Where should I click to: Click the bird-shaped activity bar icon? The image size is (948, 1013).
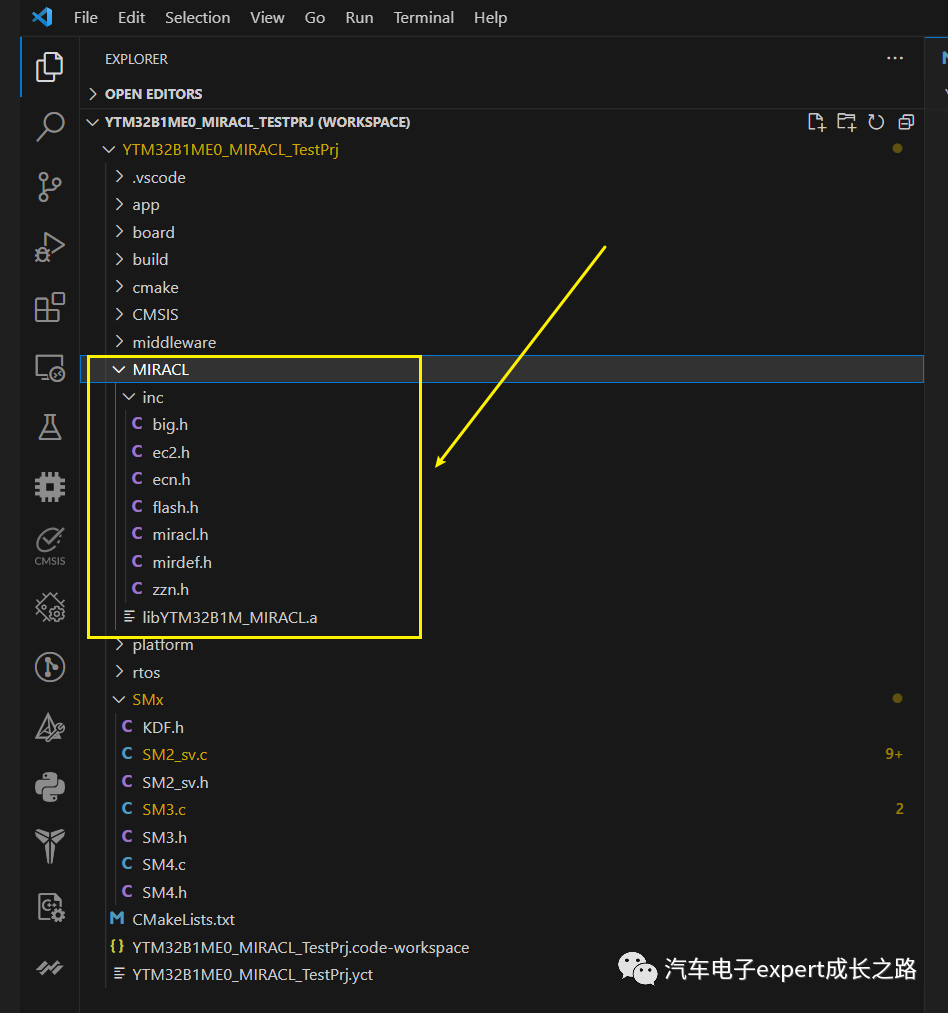(x=50, y=846)
